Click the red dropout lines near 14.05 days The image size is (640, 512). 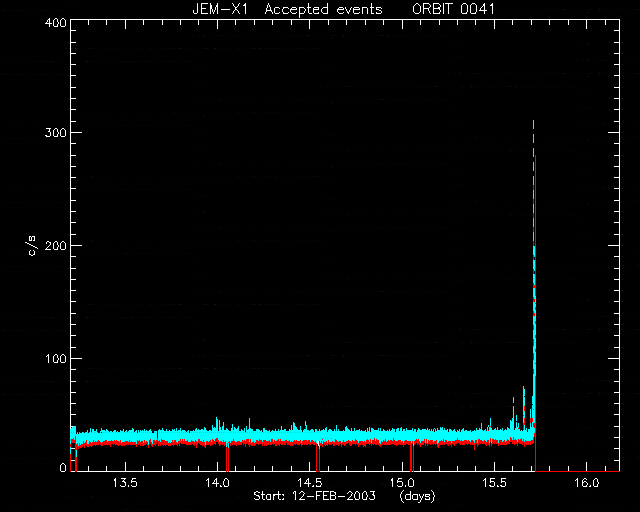tap(227, 458)
